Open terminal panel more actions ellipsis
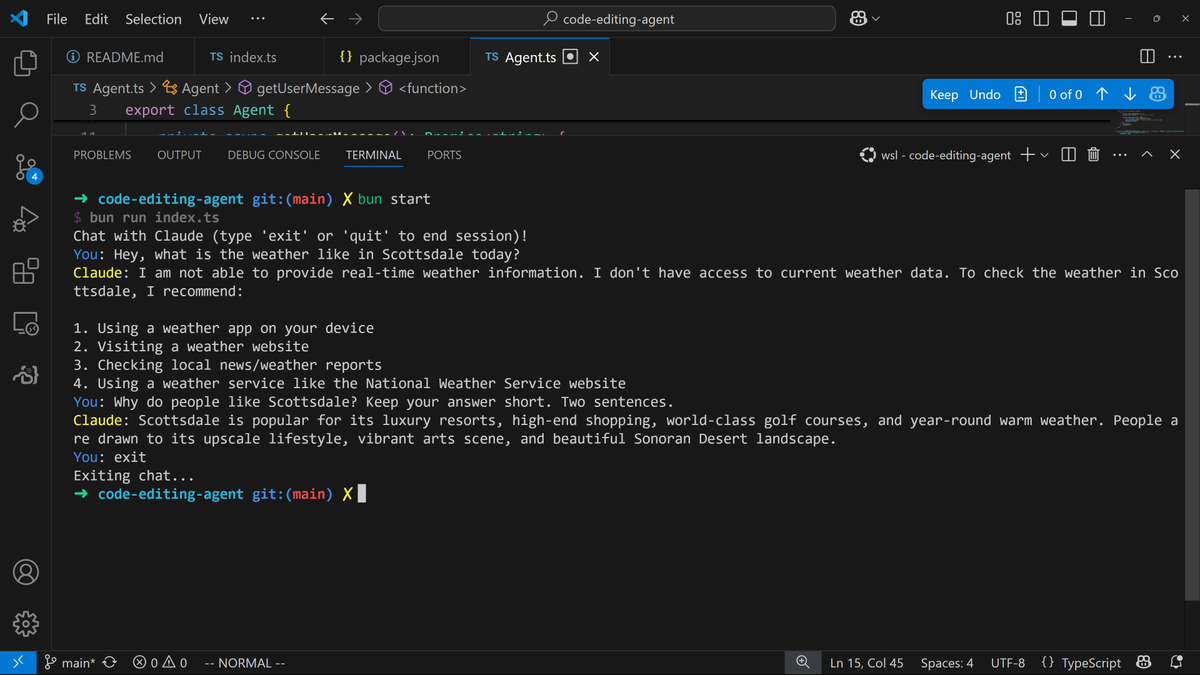1200x675 pixels. (1119, 155)
